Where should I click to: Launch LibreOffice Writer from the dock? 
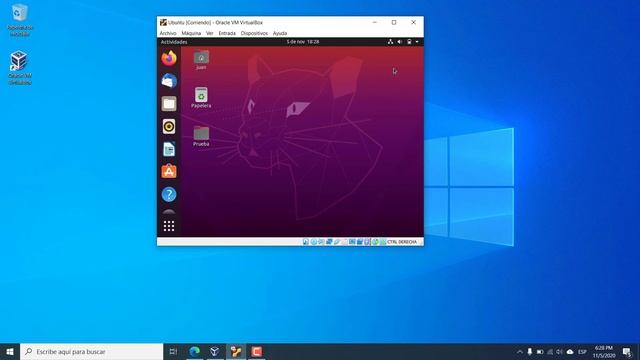[x=169, y=149]
